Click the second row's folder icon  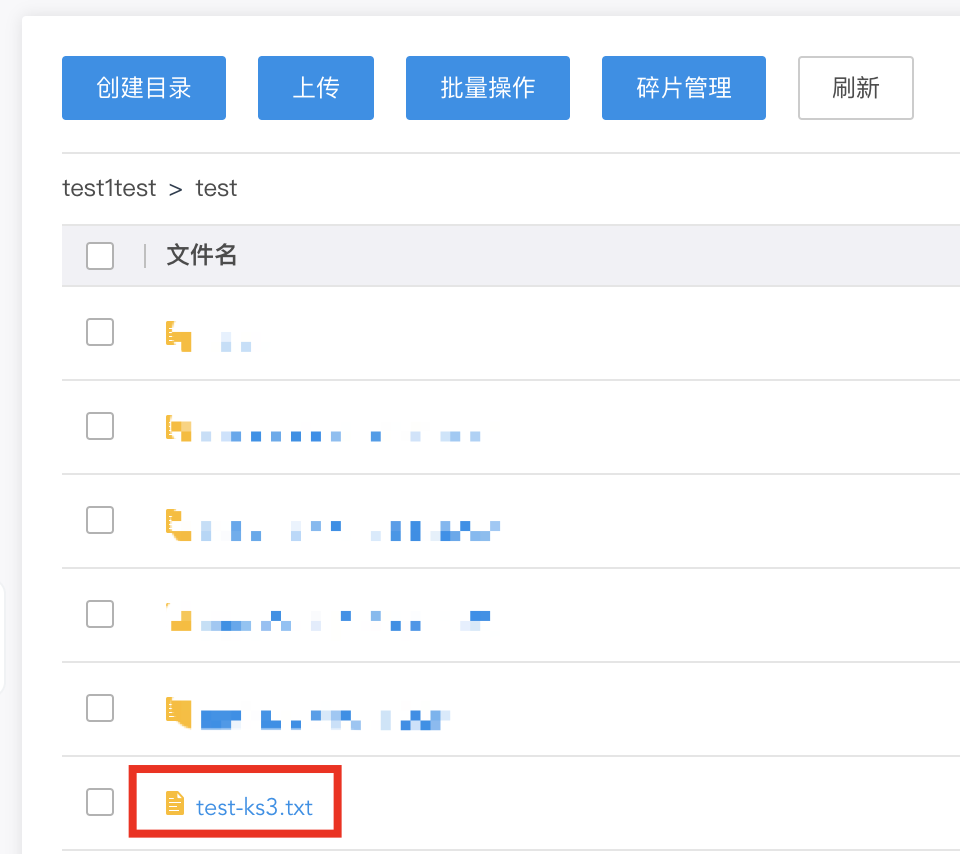pyautogui.click(x=178, y=428)
